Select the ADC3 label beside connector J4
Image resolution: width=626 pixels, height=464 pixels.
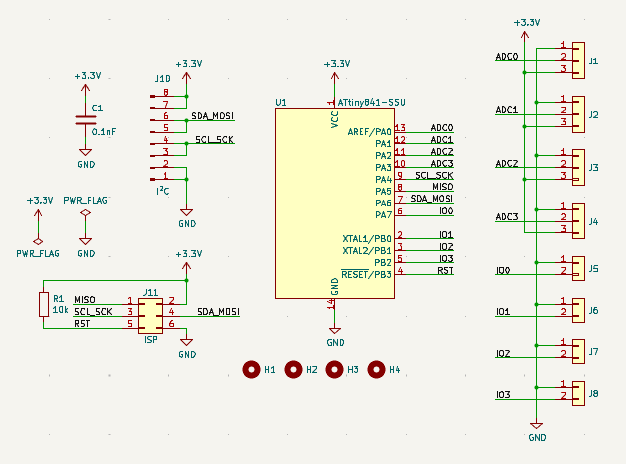tap(507, 217)
